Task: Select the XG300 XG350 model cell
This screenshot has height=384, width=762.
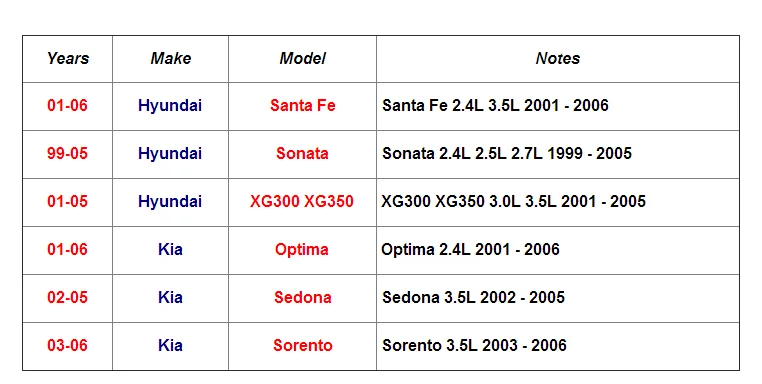Action: click(302, 202)
